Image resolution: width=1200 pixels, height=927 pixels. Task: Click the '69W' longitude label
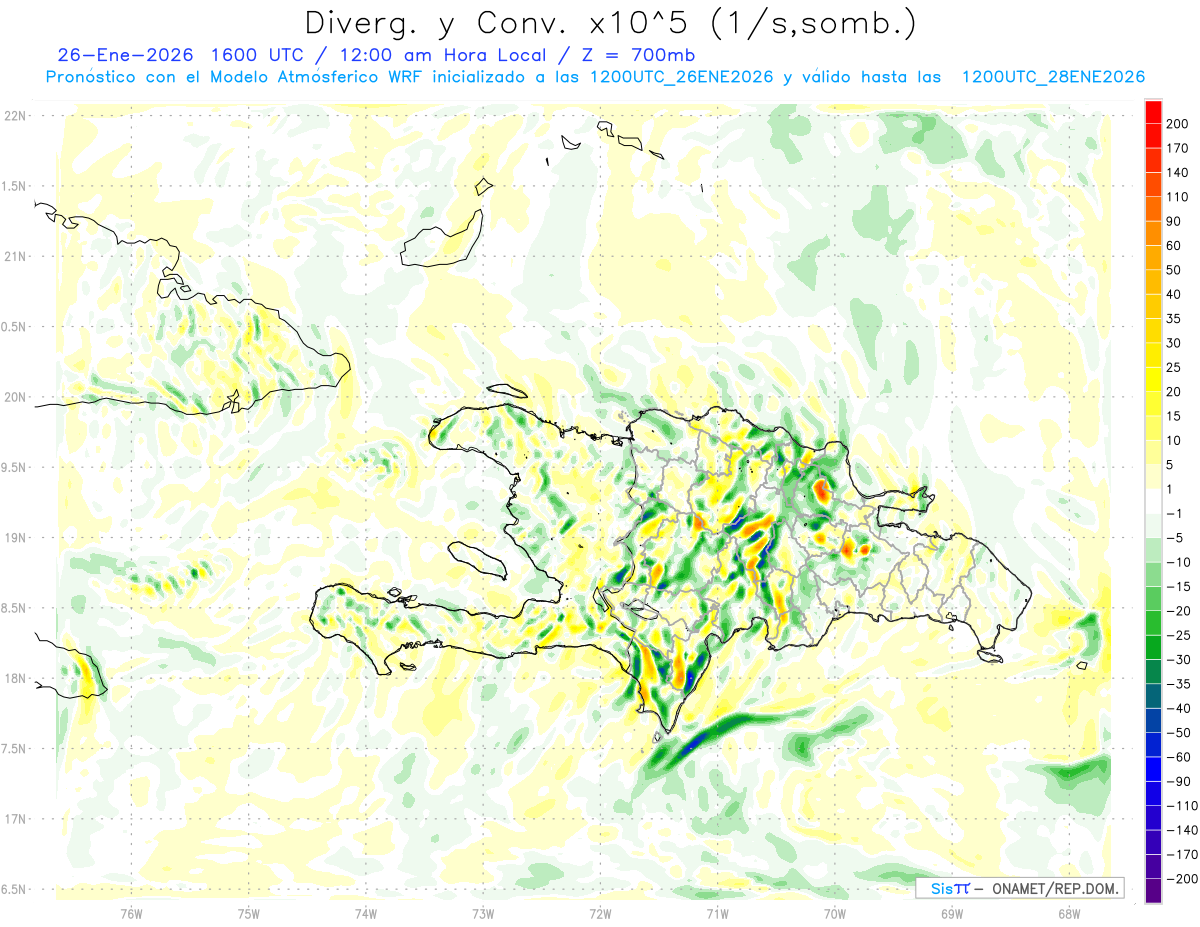[x=952, y=913]
